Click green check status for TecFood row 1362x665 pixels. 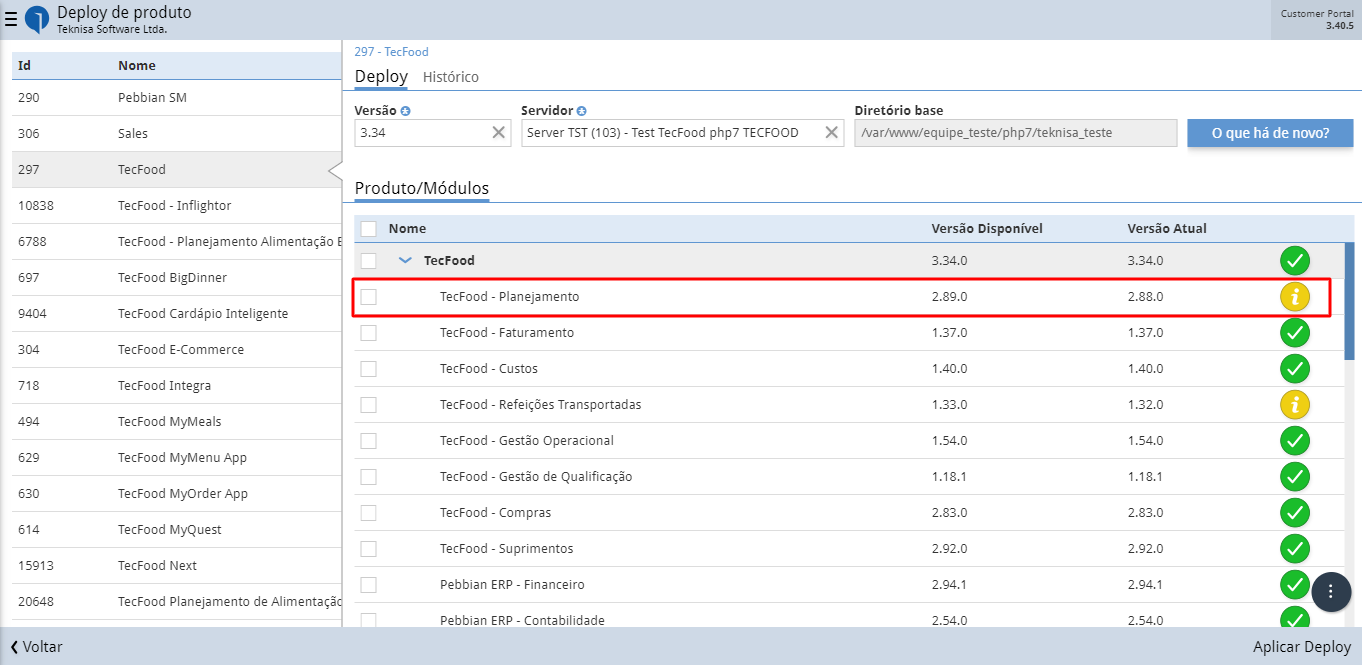coord(1295,261)
